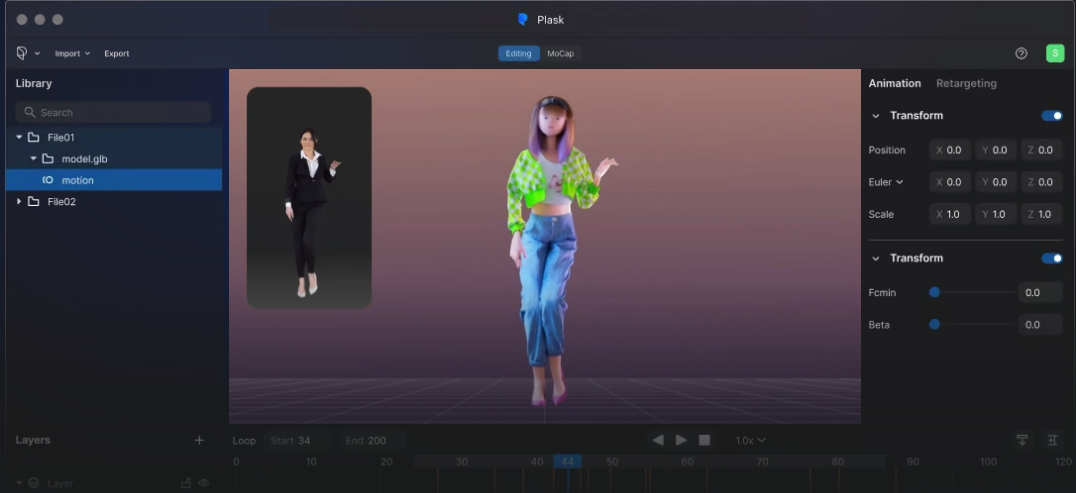Image resolution: width=1076 pixels, height=493 pixels.
Task: Click the Euler X value field
Action: coord(950,182)
